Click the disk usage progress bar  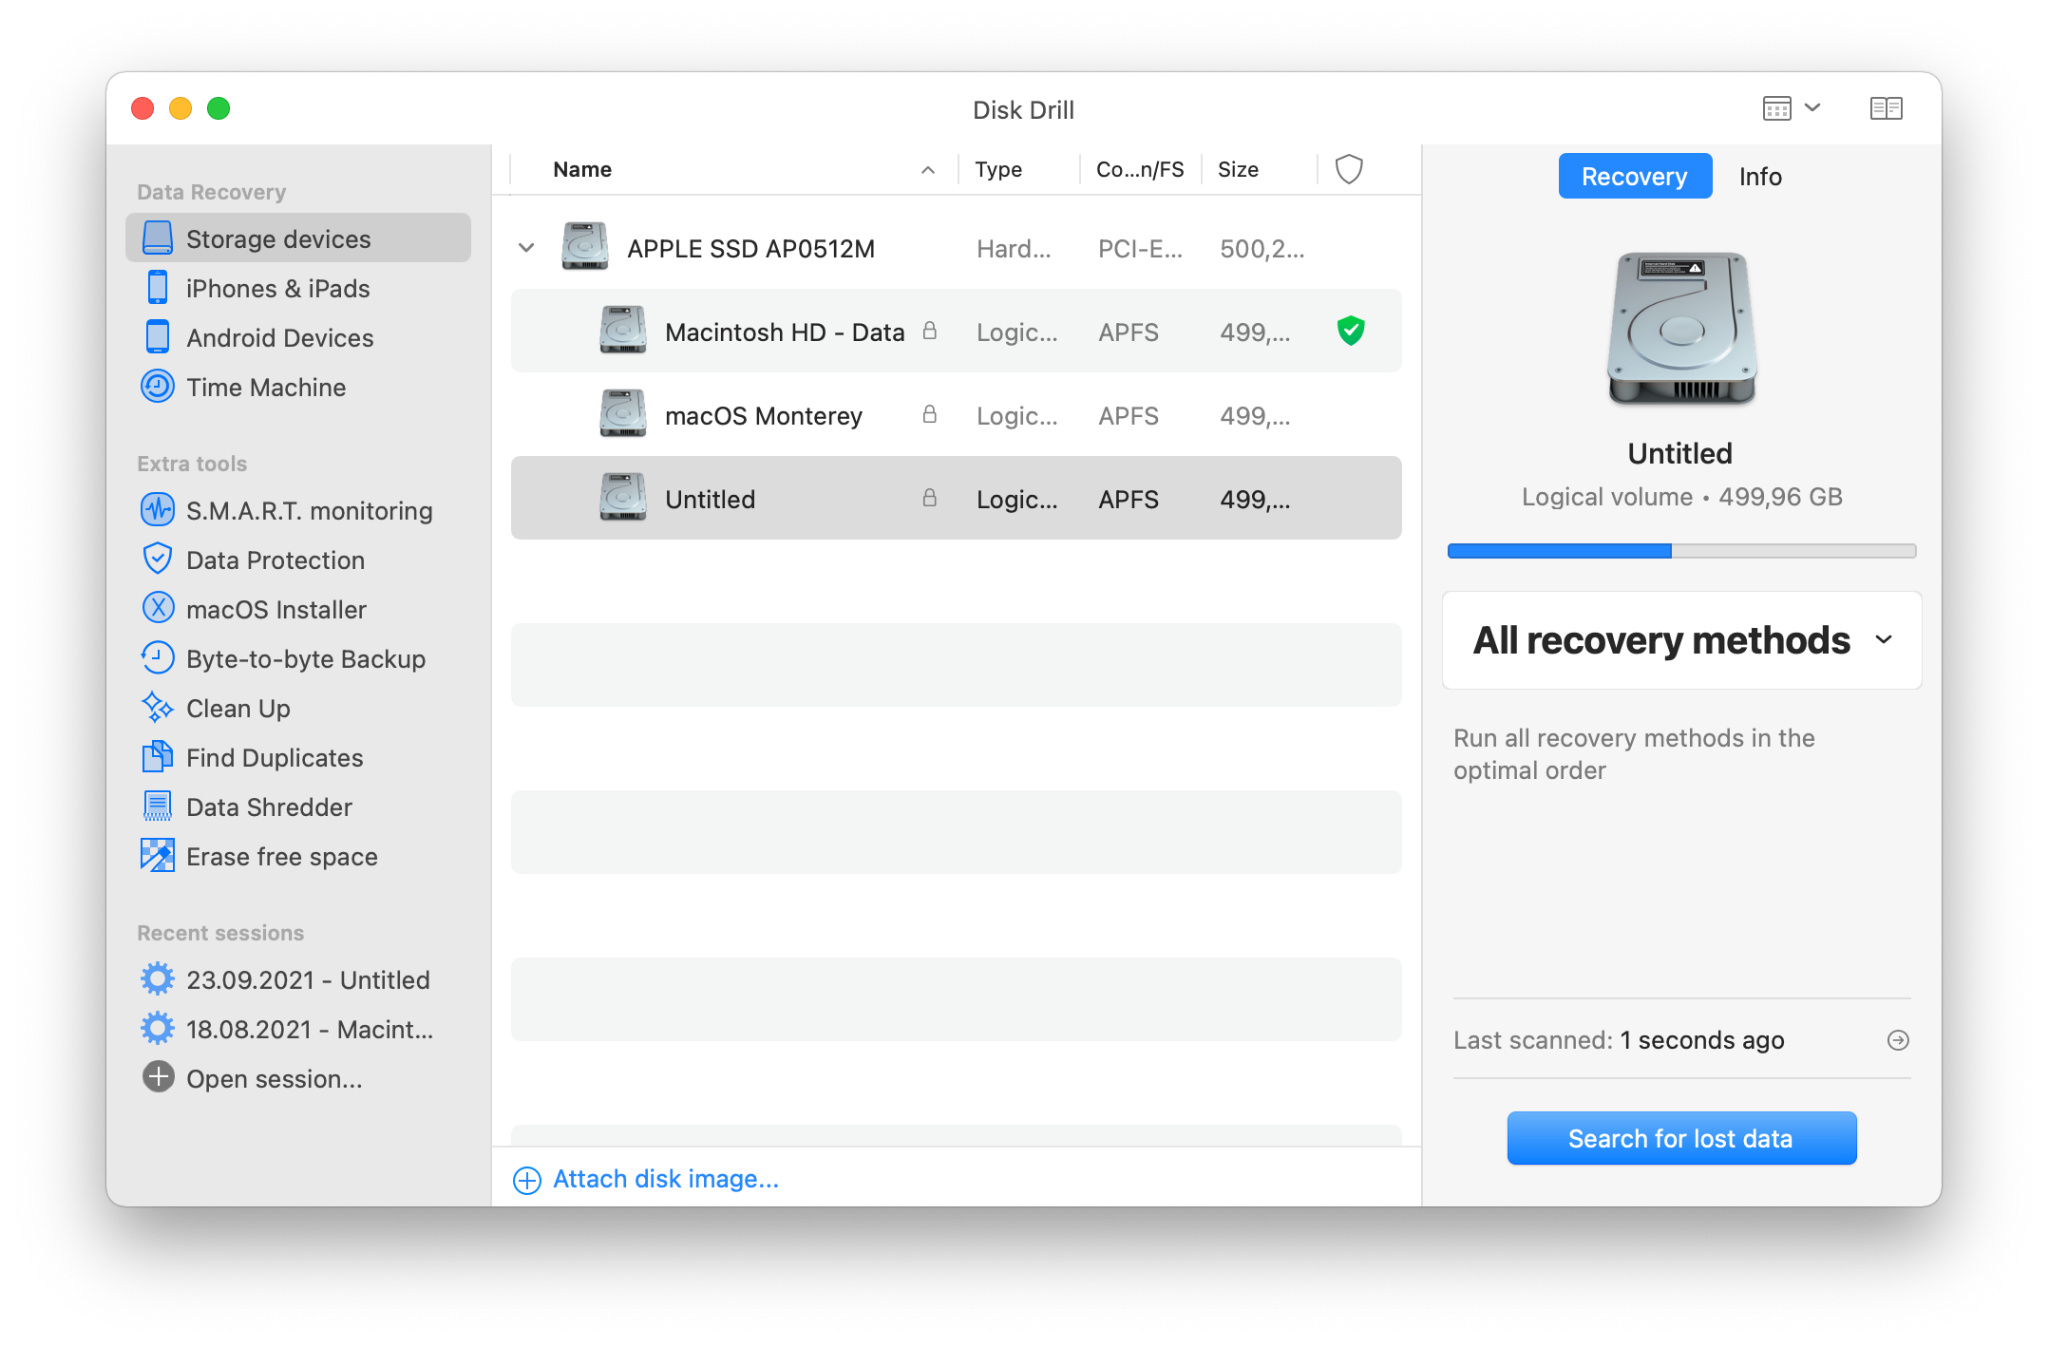(1681, 551)
